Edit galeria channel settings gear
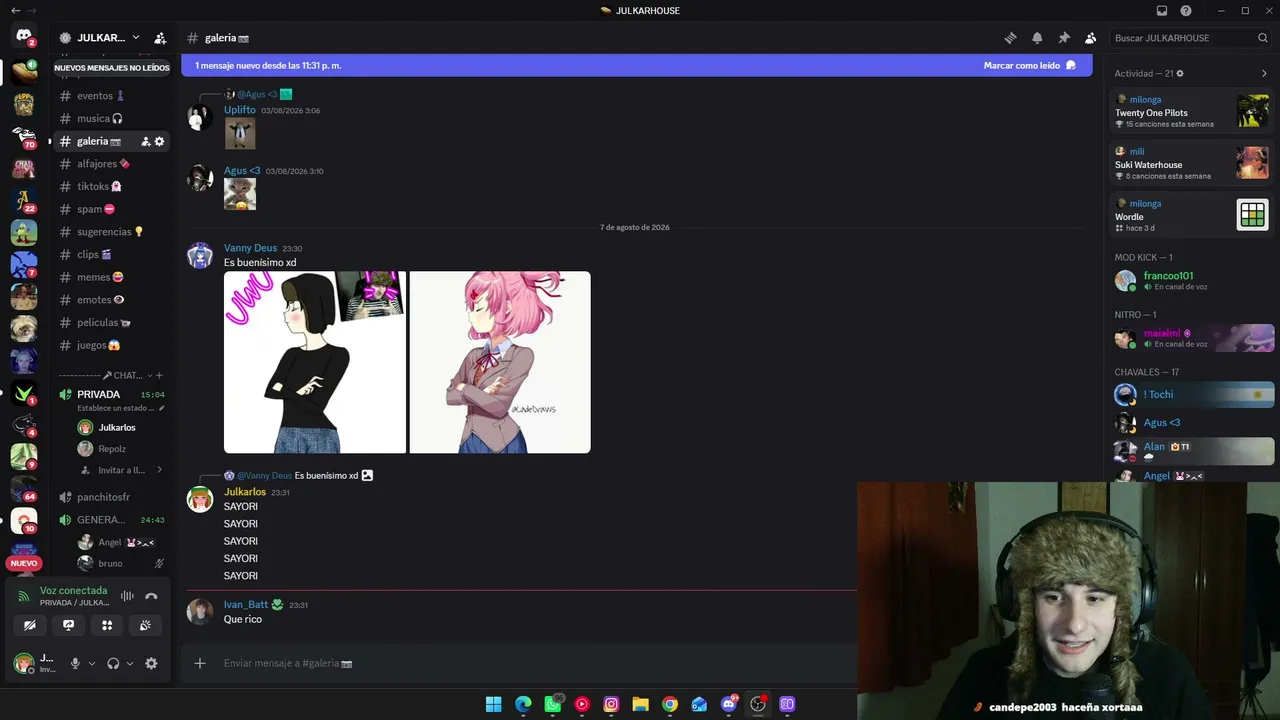The width and height of the screenshot is (1280, 720). pyautogui.click(x=159, y=142)
